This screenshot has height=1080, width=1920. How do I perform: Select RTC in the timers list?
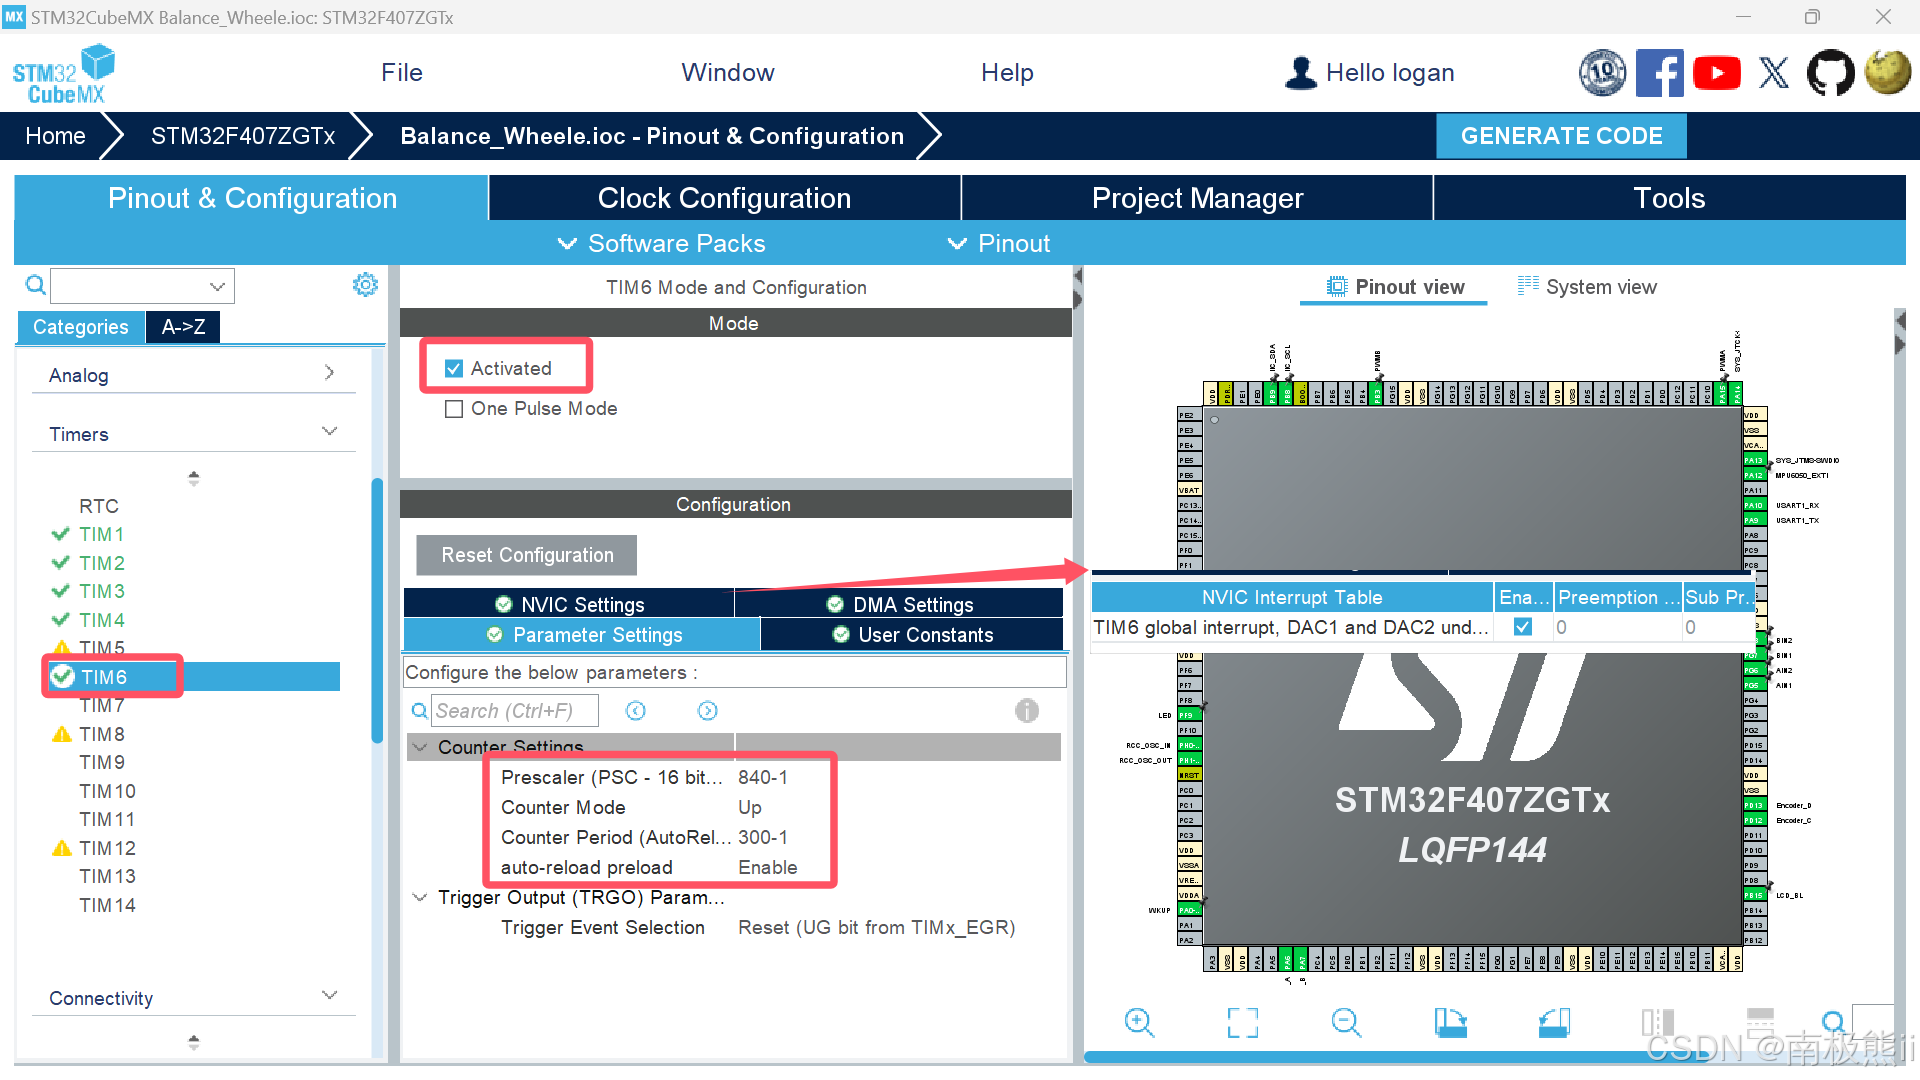click(x=99, y=506)
